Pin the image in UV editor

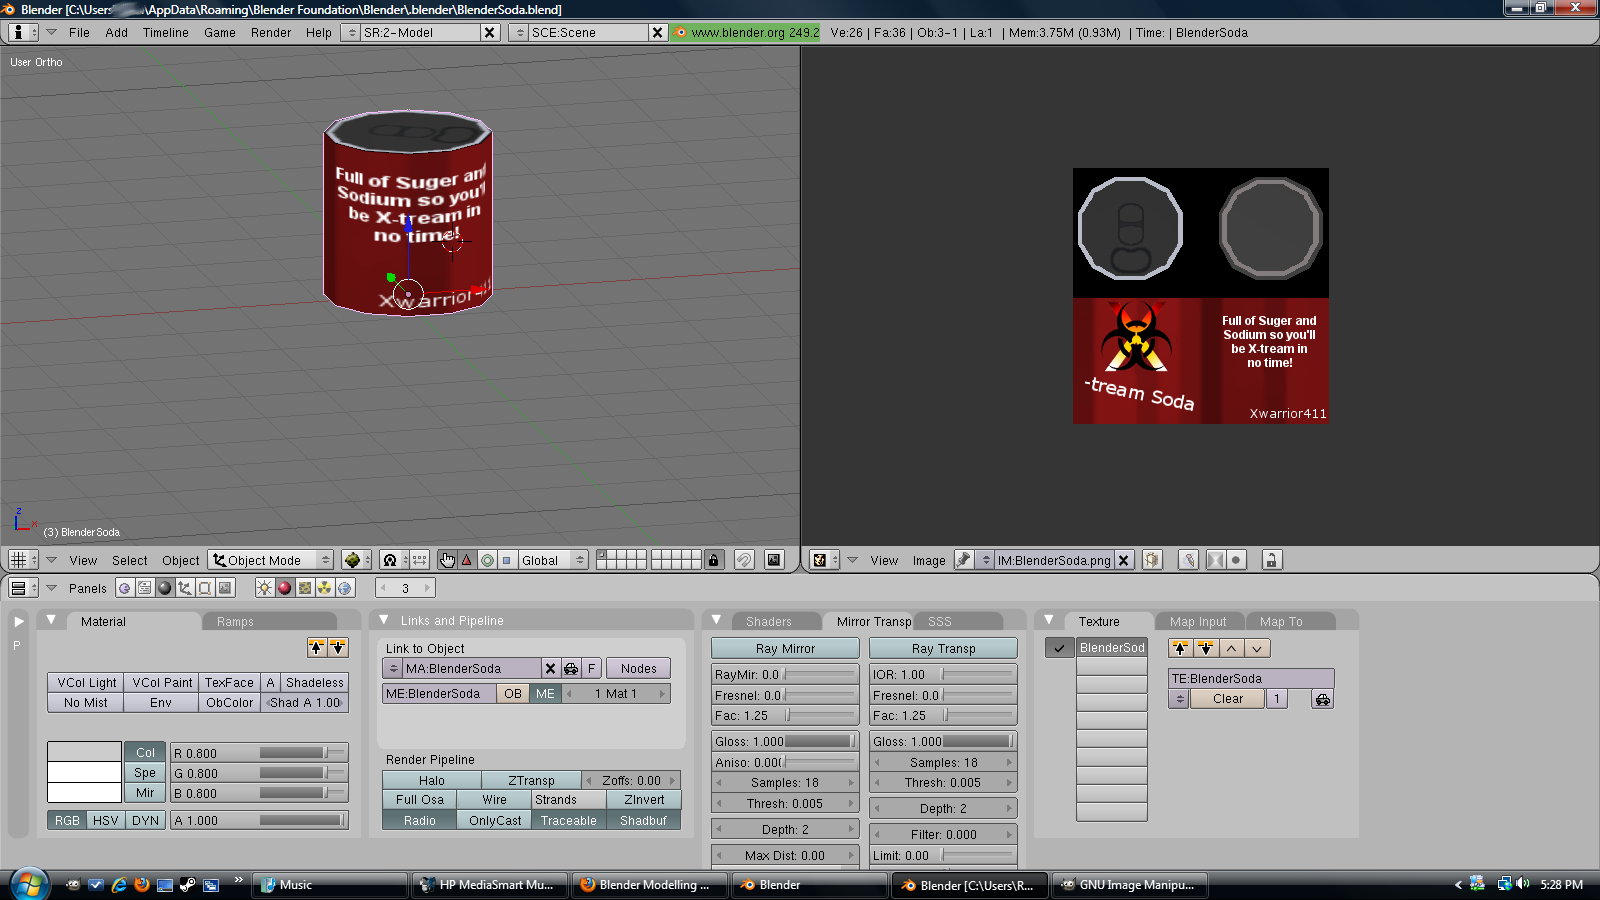click(x=963, y=560)
